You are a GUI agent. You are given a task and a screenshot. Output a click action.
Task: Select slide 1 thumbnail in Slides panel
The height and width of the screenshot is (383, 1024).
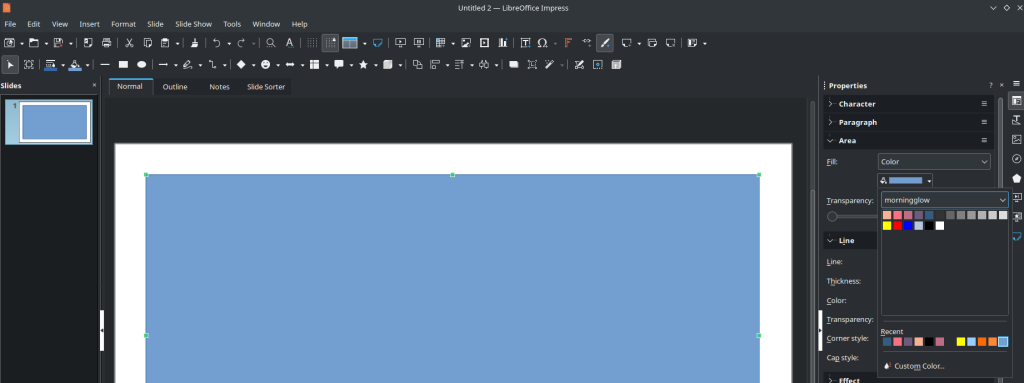coord(49,122)
